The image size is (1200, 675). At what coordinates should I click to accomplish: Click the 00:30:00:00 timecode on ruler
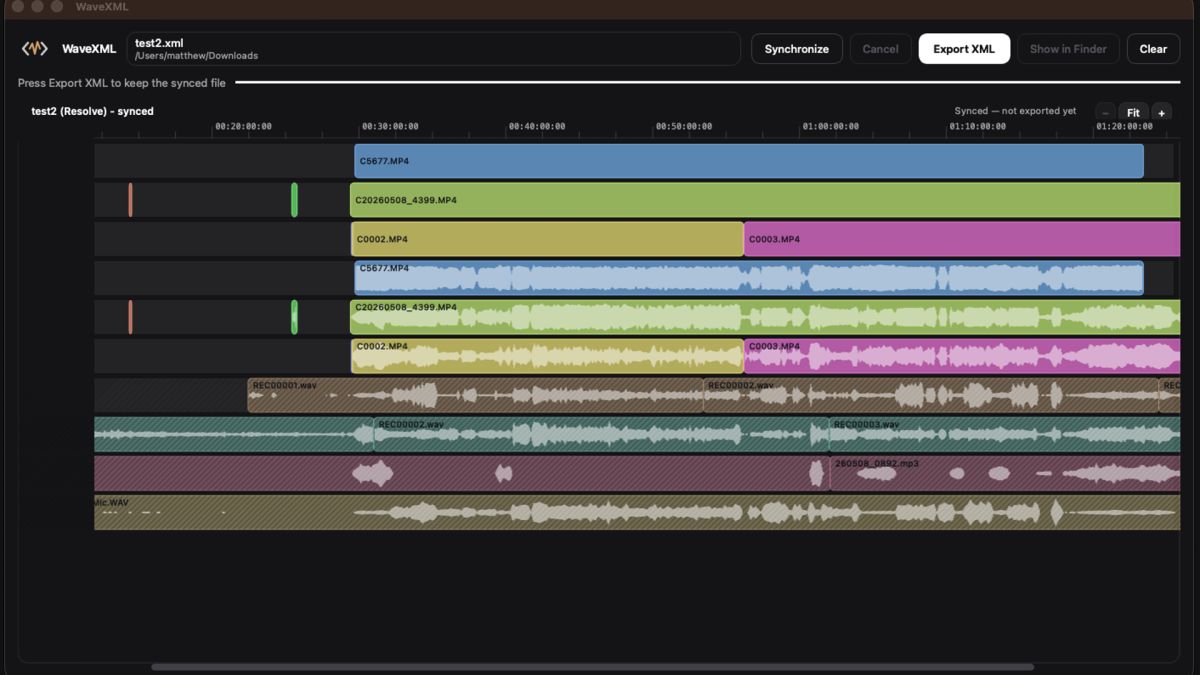coord(390,127)
